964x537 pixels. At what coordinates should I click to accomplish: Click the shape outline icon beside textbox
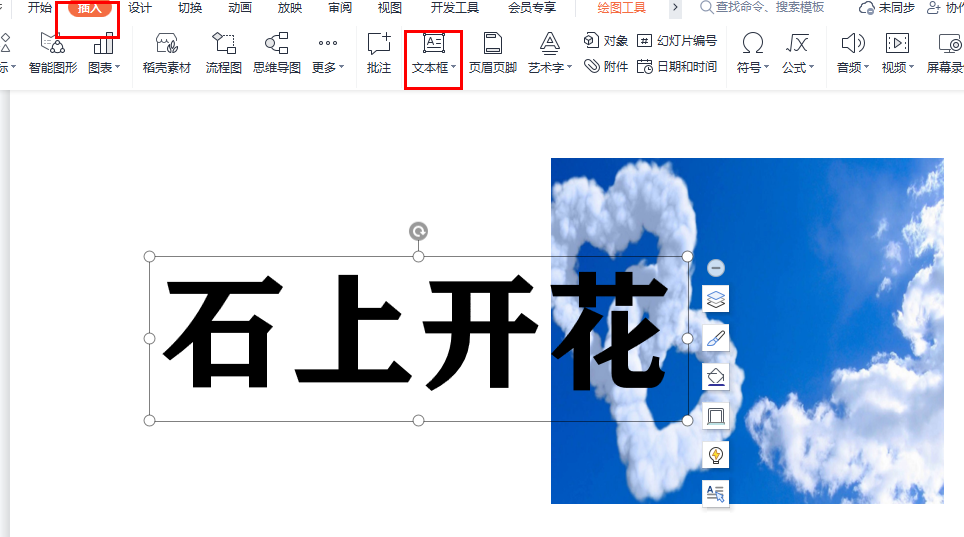[x=716, y=416]
